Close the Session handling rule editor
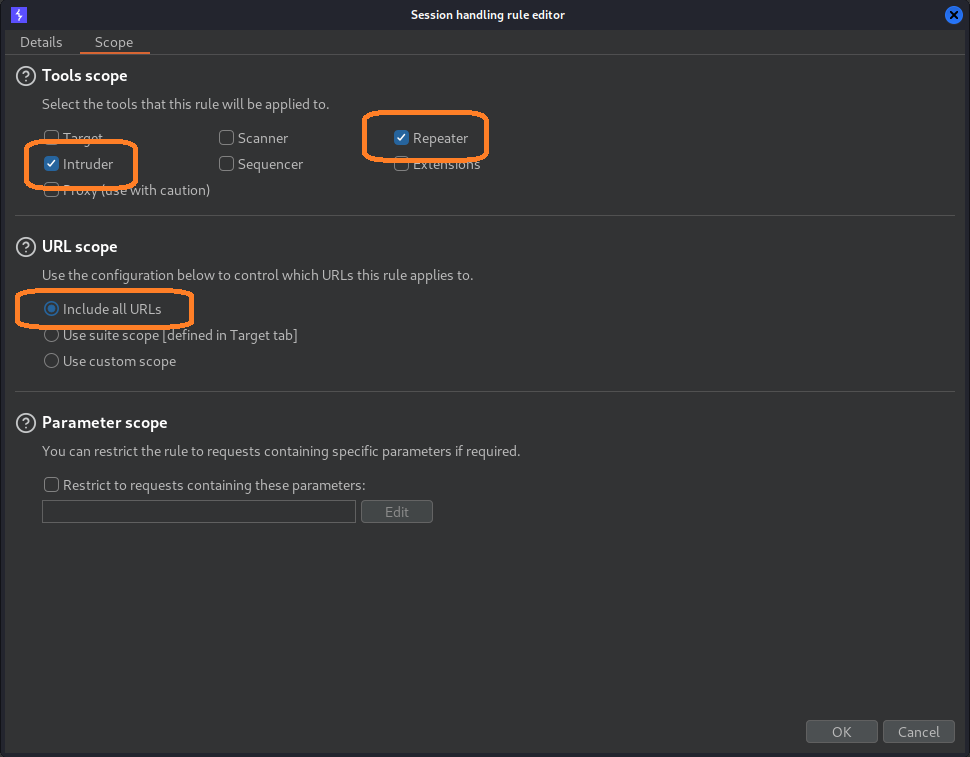This screenshot has width=970, height=757. coord(953,15)
